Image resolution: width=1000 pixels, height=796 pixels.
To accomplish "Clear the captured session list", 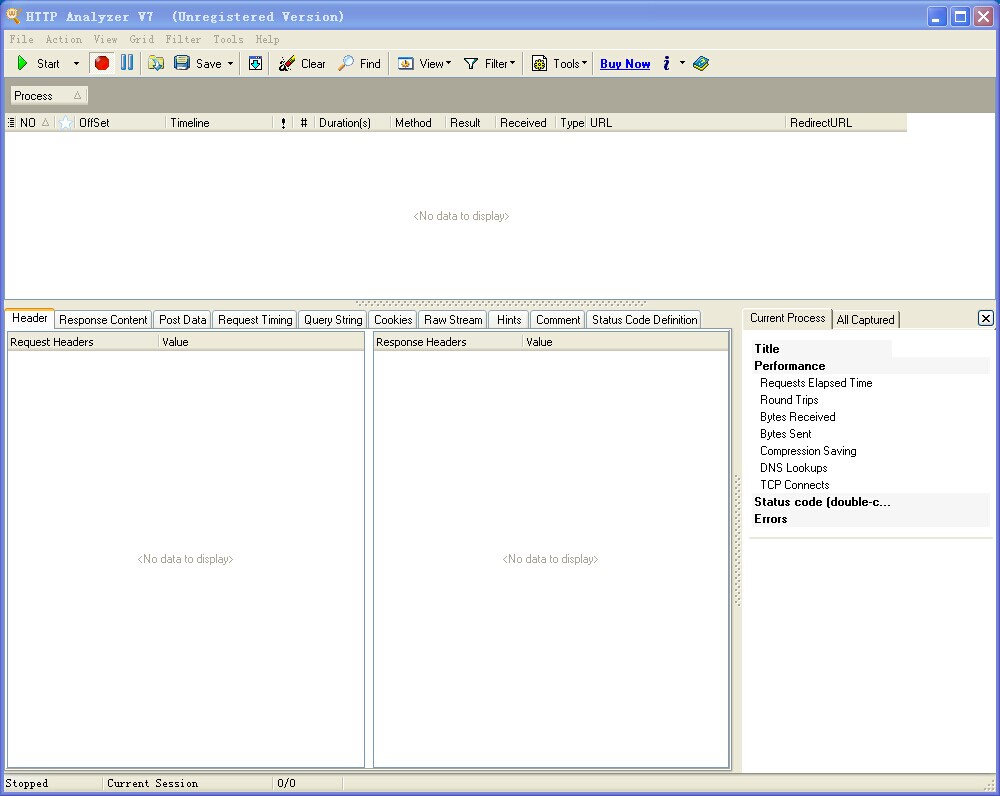I will 302,63.
